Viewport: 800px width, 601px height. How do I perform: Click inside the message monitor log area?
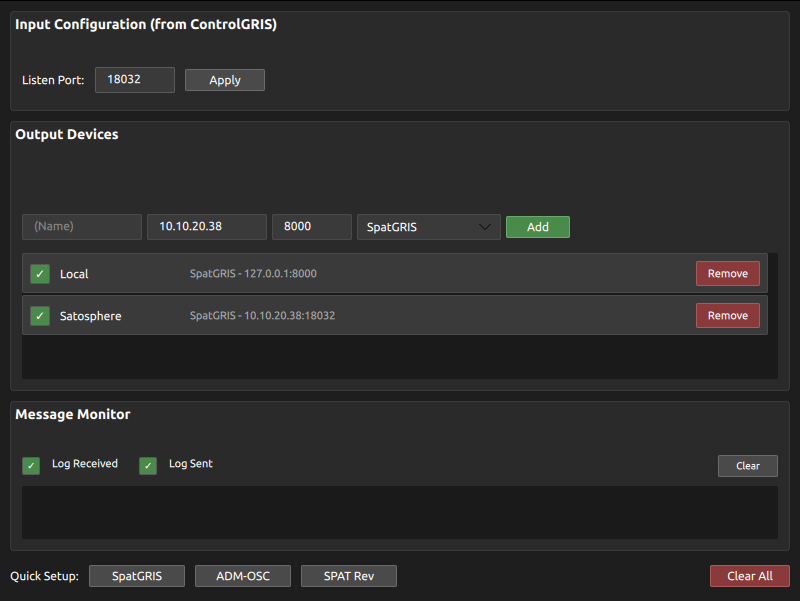point(400,513)
